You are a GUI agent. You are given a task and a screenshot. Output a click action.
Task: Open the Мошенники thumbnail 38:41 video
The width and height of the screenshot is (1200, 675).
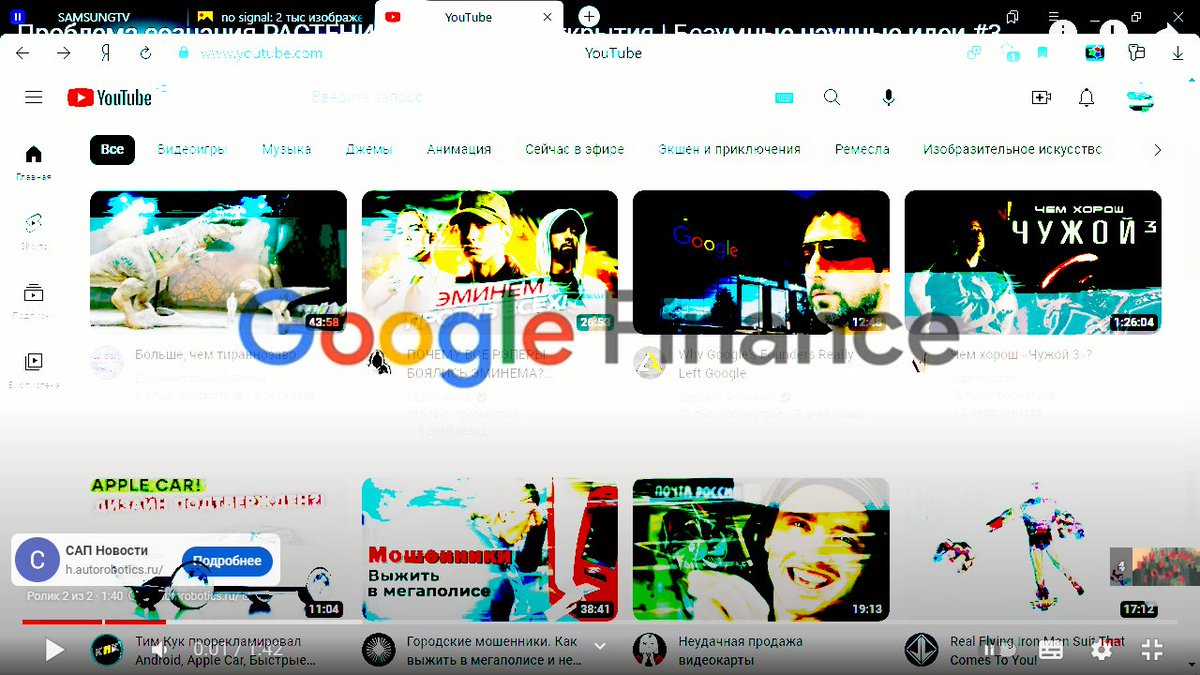(x=490, y=549)
